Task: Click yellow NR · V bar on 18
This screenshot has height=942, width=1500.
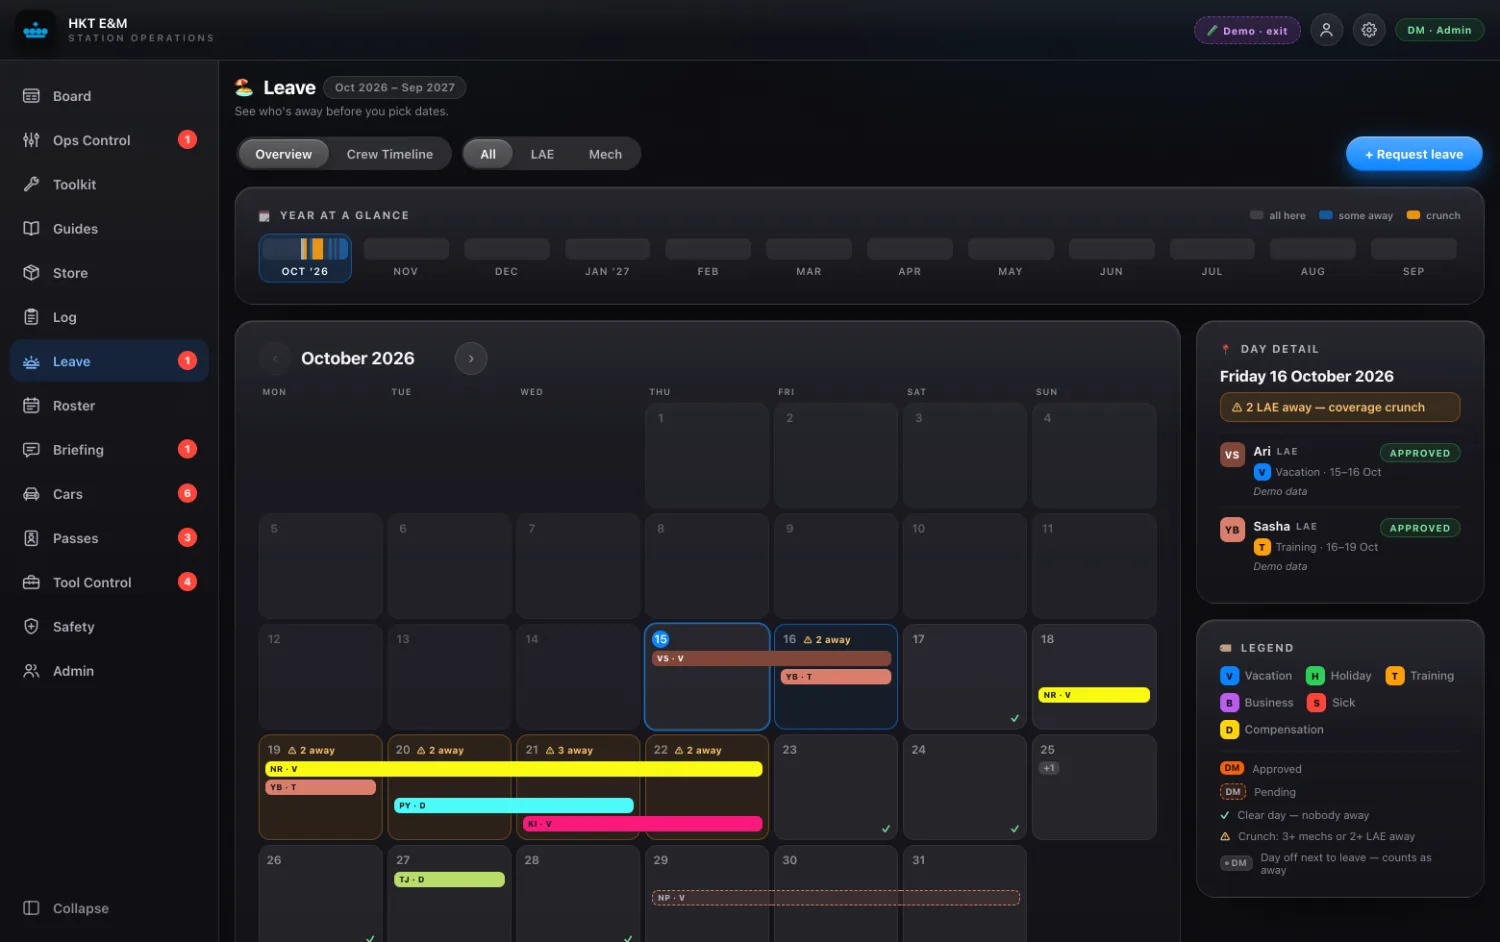Action: (1094, 695)
